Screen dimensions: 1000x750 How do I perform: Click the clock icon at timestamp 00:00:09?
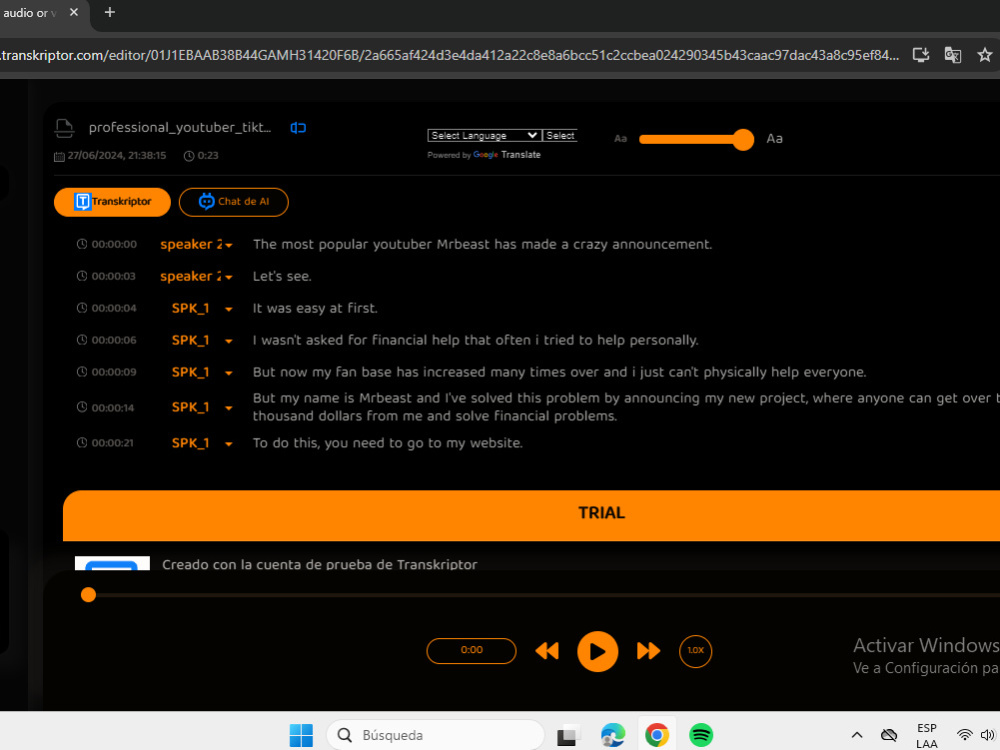[x=82, y=371]
